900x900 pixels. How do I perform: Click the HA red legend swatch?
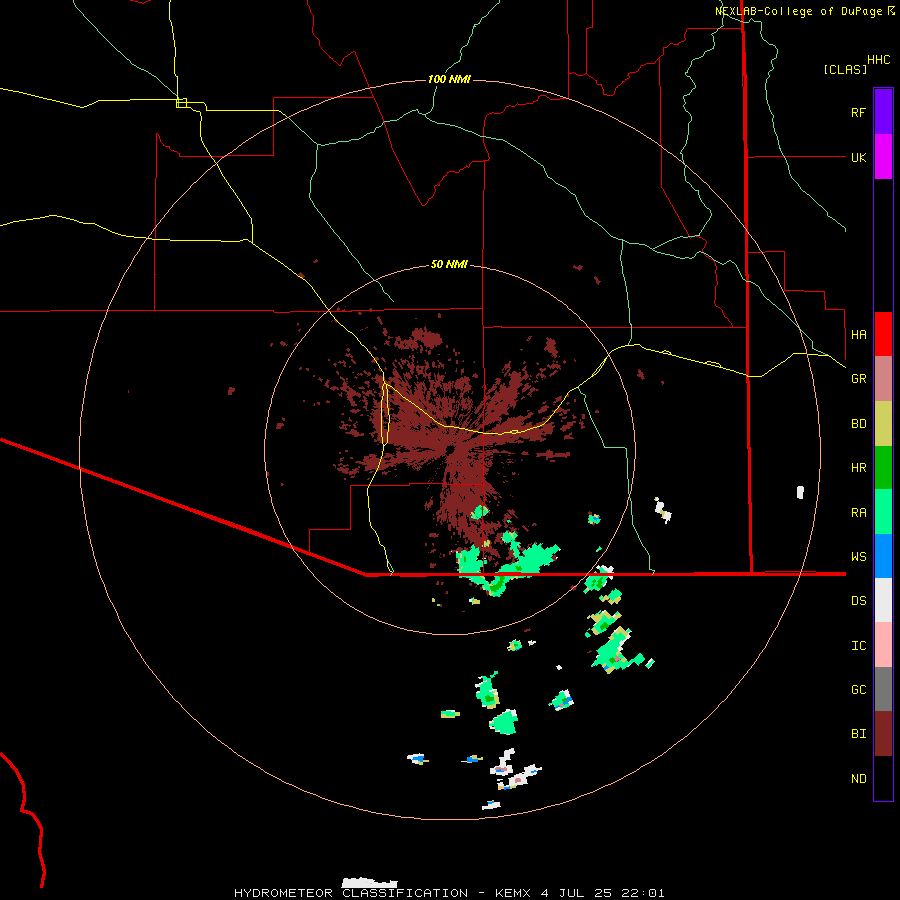coord(883,334)
